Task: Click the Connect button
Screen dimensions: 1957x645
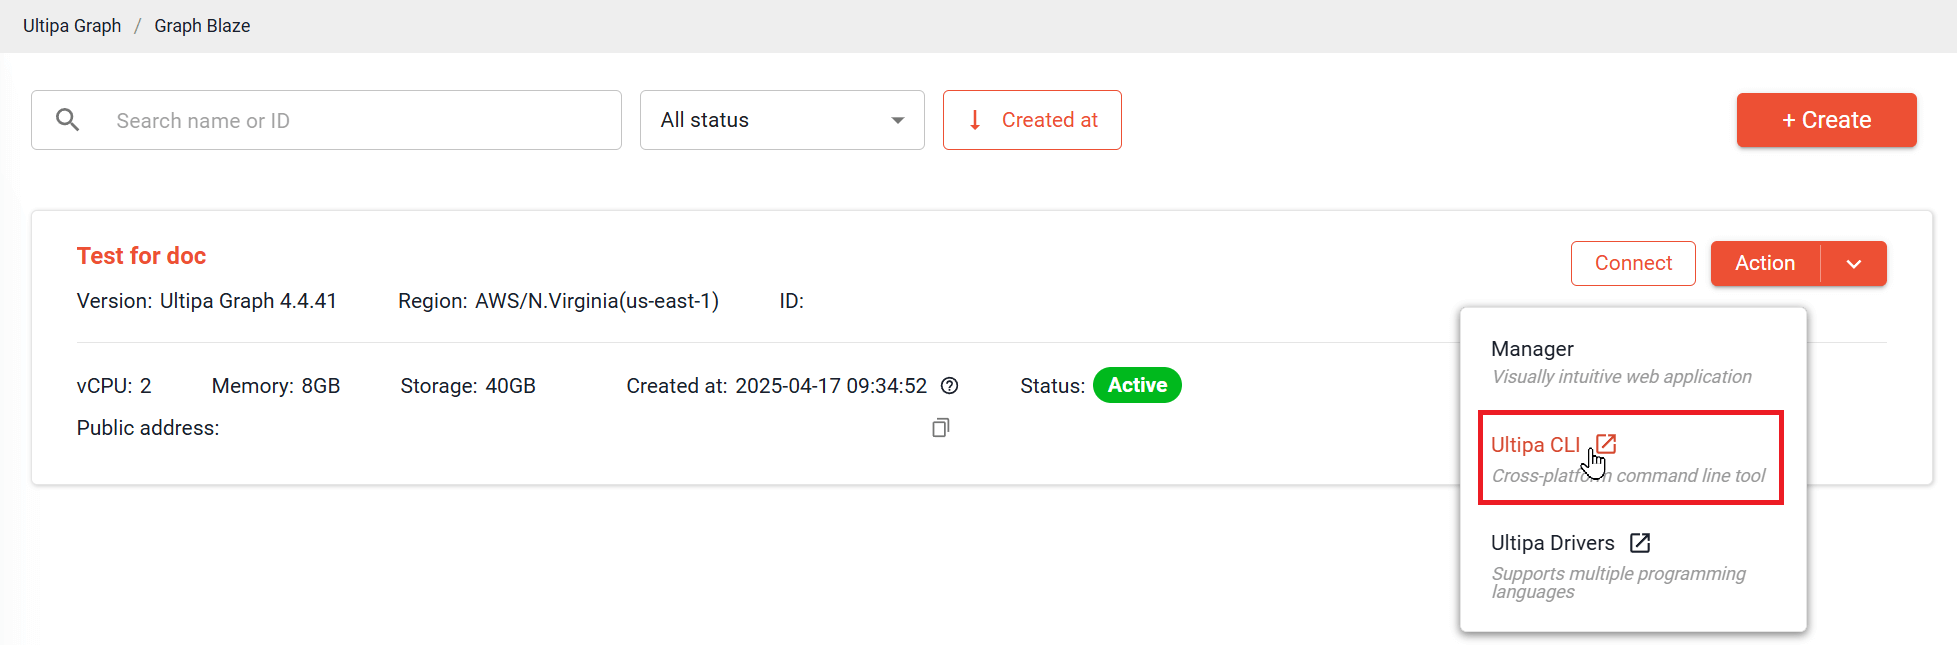Action: coord(1633,264)
